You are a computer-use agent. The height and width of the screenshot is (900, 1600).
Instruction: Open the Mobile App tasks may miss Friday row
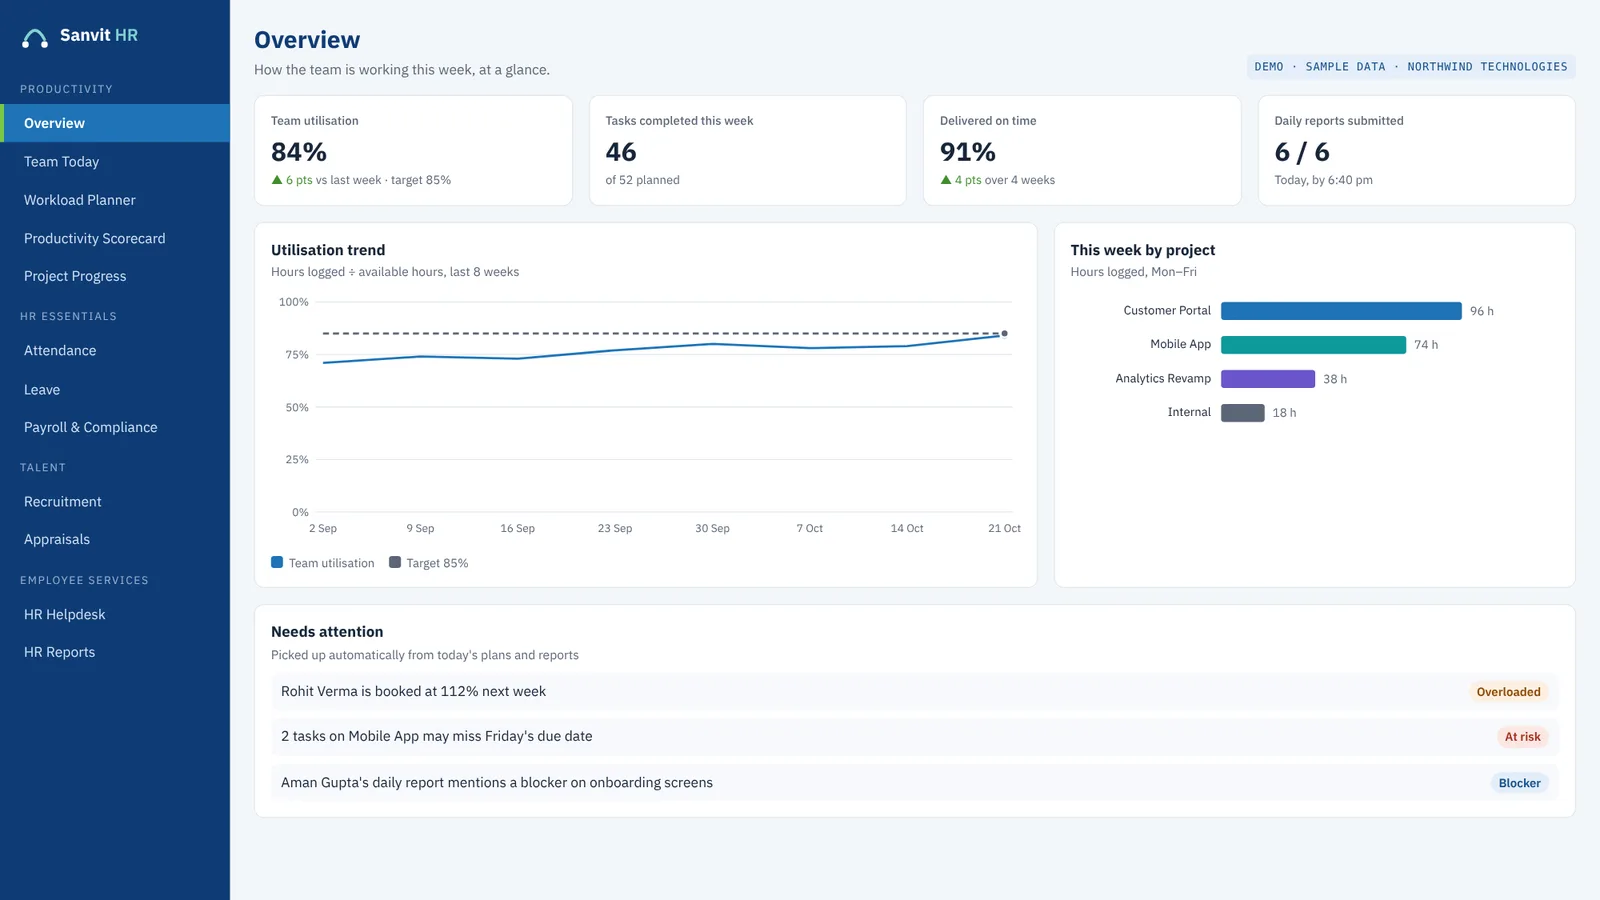click(x=914, y=737)
